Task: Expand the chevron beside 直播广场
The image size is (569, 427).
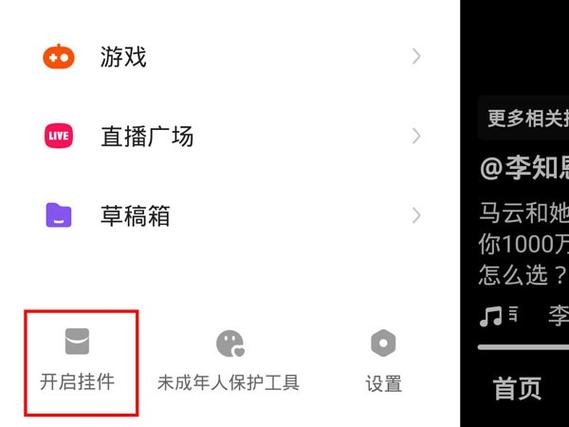Action: pos(417,136)
